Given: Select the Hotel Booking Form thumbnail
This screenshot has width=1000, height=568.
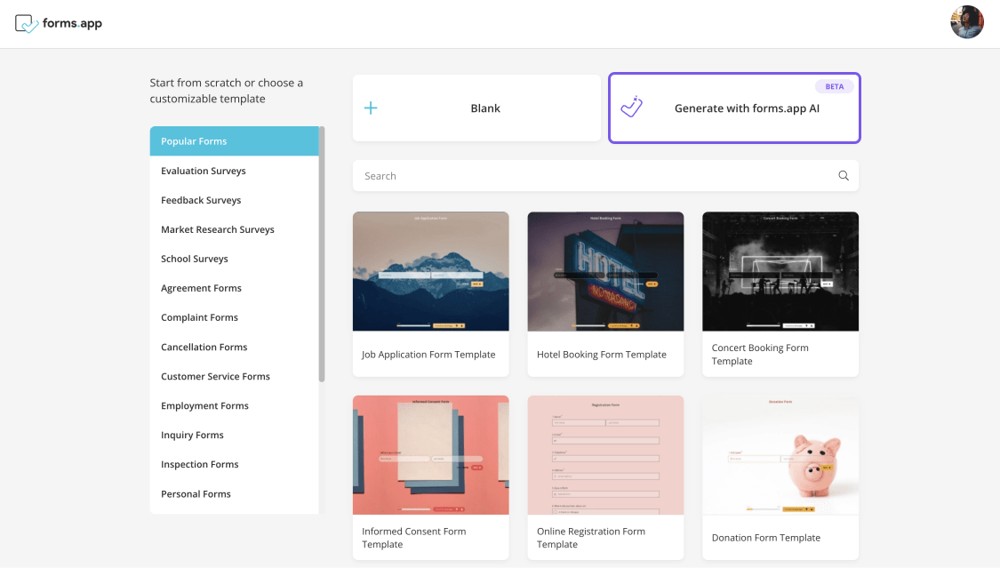Looking at the screenshot, I should (x=605, y=271).
